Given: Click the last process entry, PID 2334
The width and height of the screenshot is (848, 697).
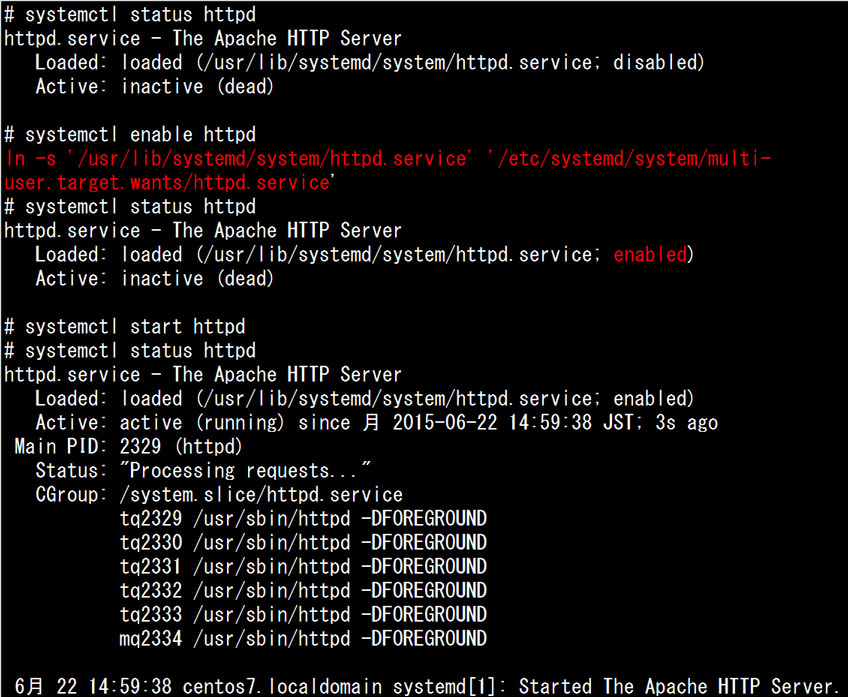Looking at the screenshot, I should point(303,639).
